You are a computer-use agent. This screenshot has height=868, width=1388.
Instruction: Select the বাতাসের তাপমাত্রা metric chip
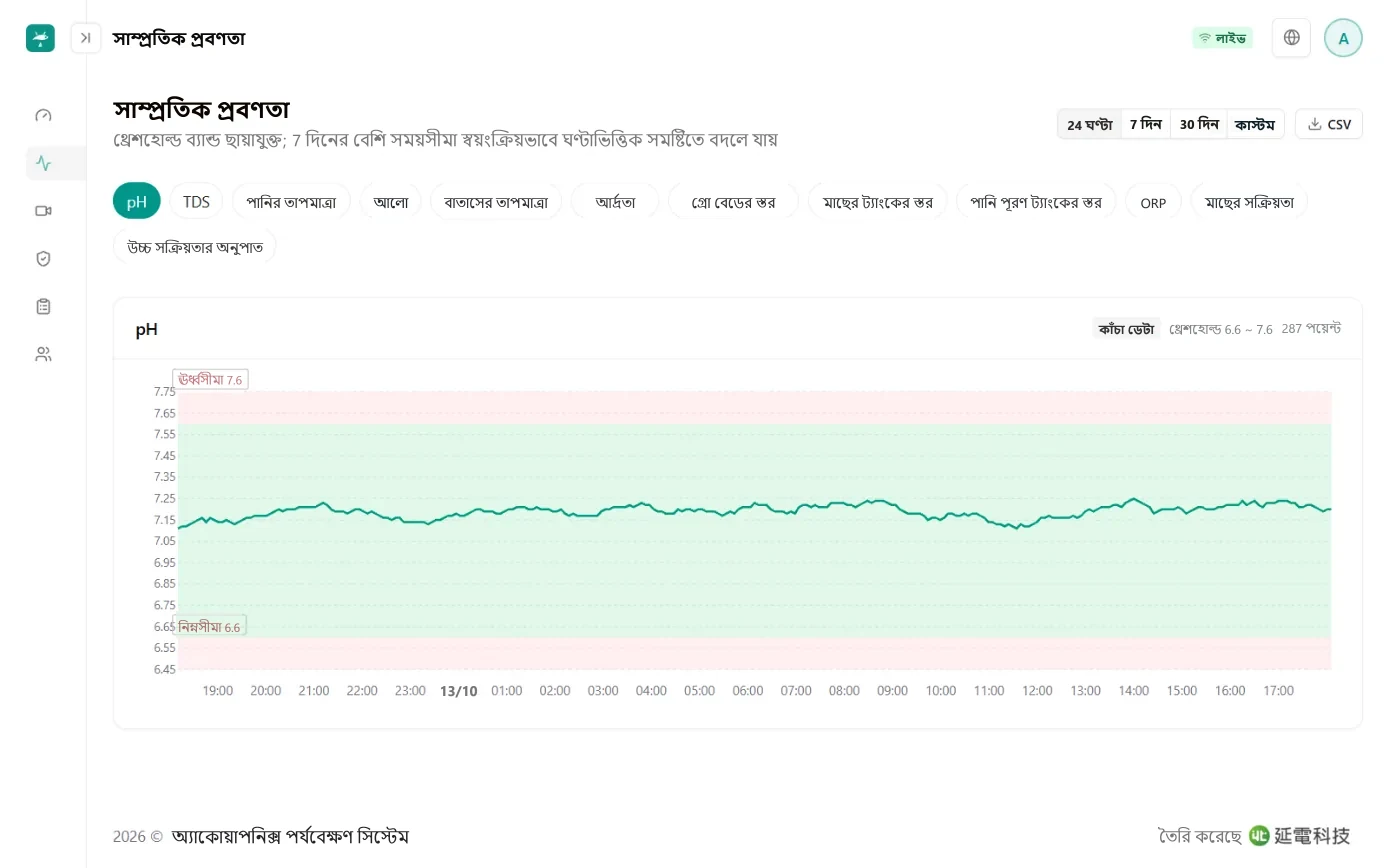point(496,202)
